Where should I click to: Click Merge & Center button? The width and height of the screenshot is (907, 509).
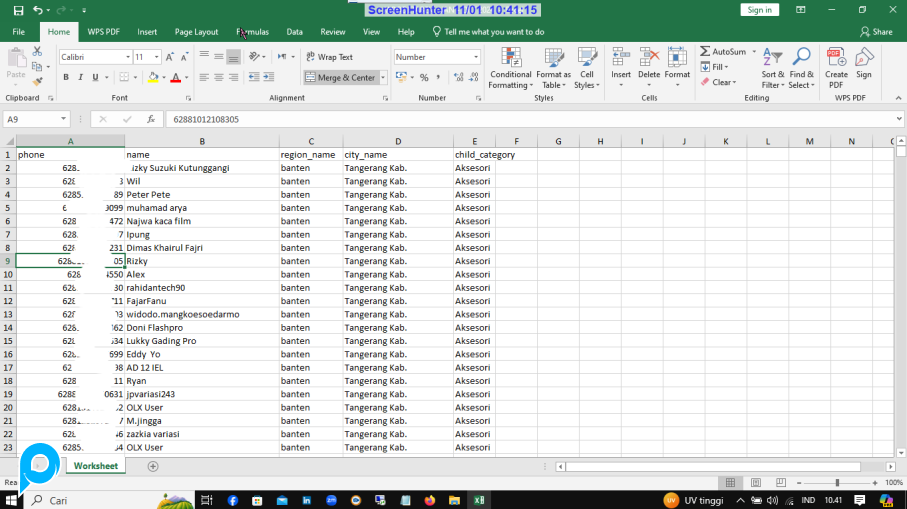340,77
